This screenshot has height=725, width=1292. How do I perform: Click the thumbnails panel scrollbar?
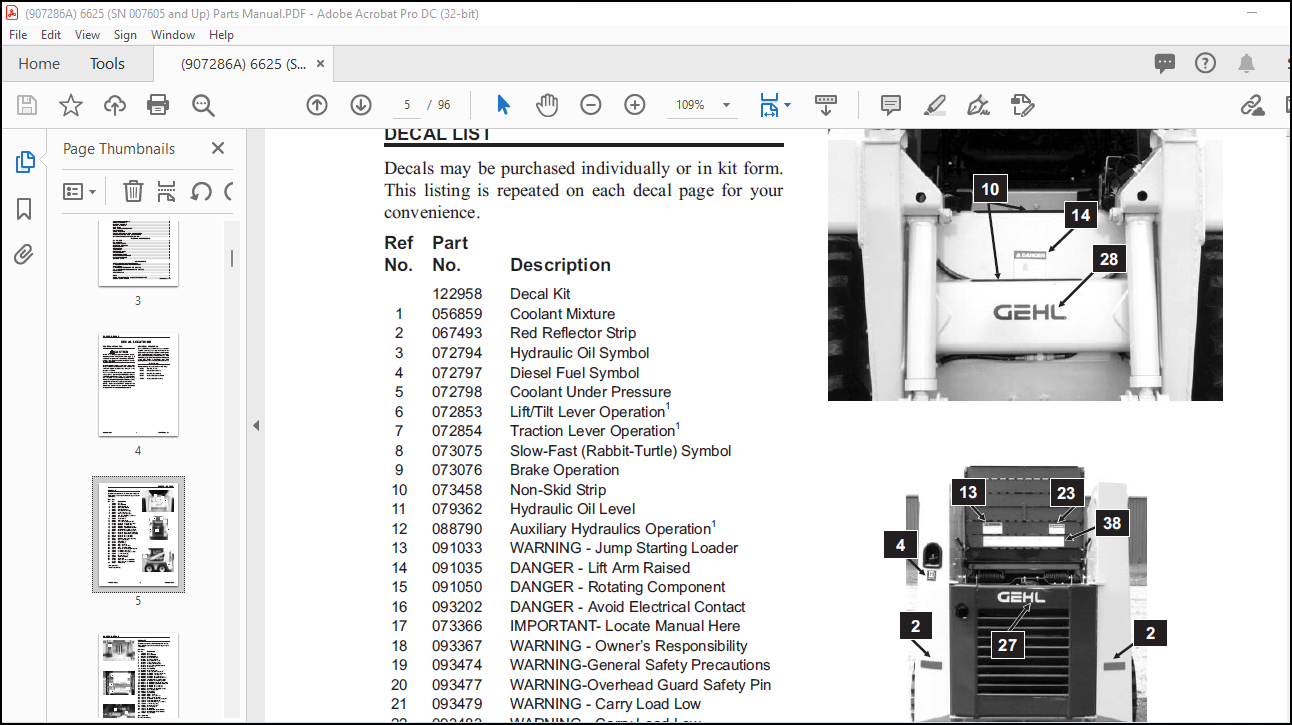232,258
